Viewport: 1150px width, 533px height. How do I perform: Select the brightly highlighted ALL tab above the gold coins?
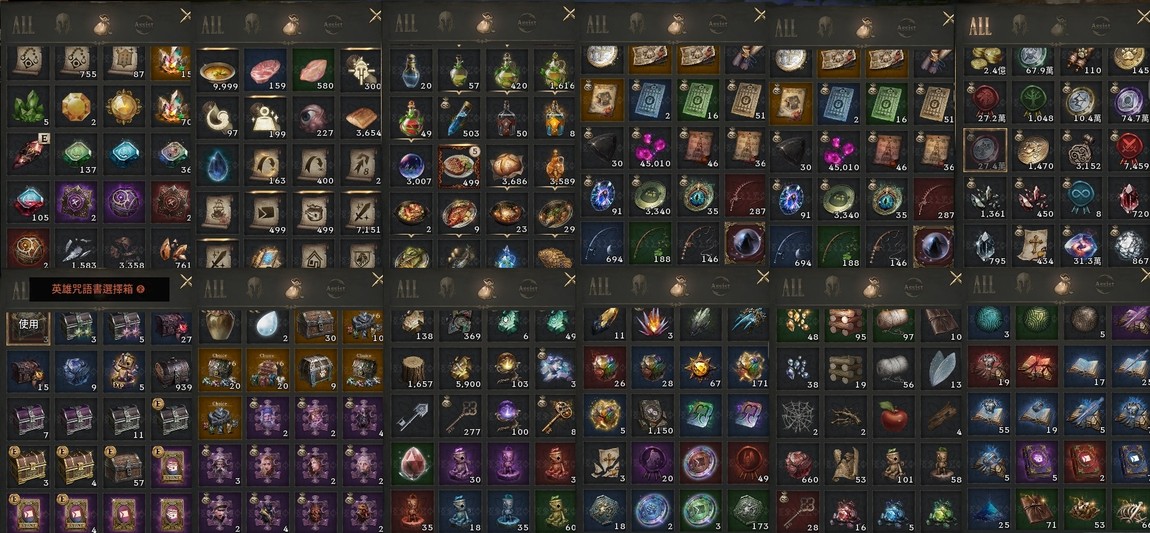[x=981, y=26]
